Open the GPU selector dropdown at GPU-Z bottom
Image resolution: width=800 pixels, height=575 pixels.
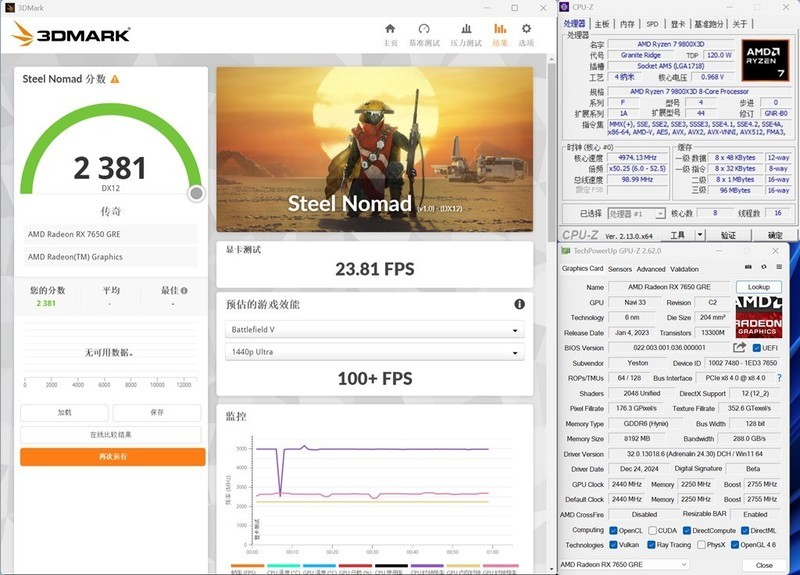click(624, 564)
